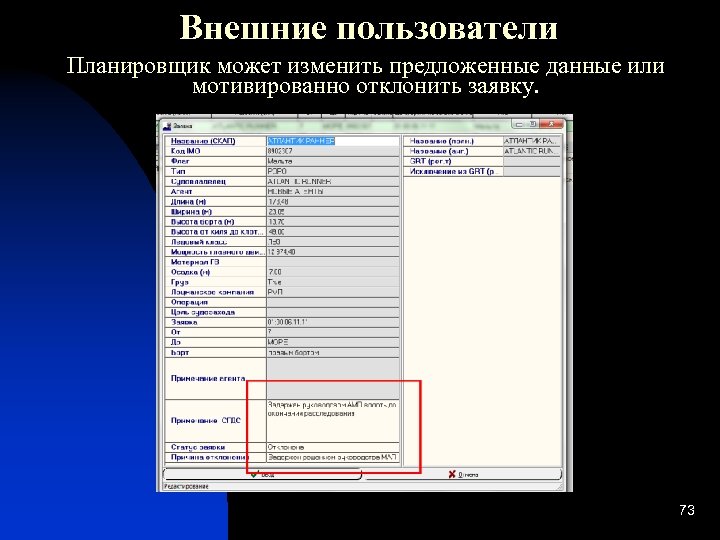Image resolution: width=720 pixels, height=540 pixels.
Task: Confirm the form with the Ввод button
Action: (x=262, y=474)
